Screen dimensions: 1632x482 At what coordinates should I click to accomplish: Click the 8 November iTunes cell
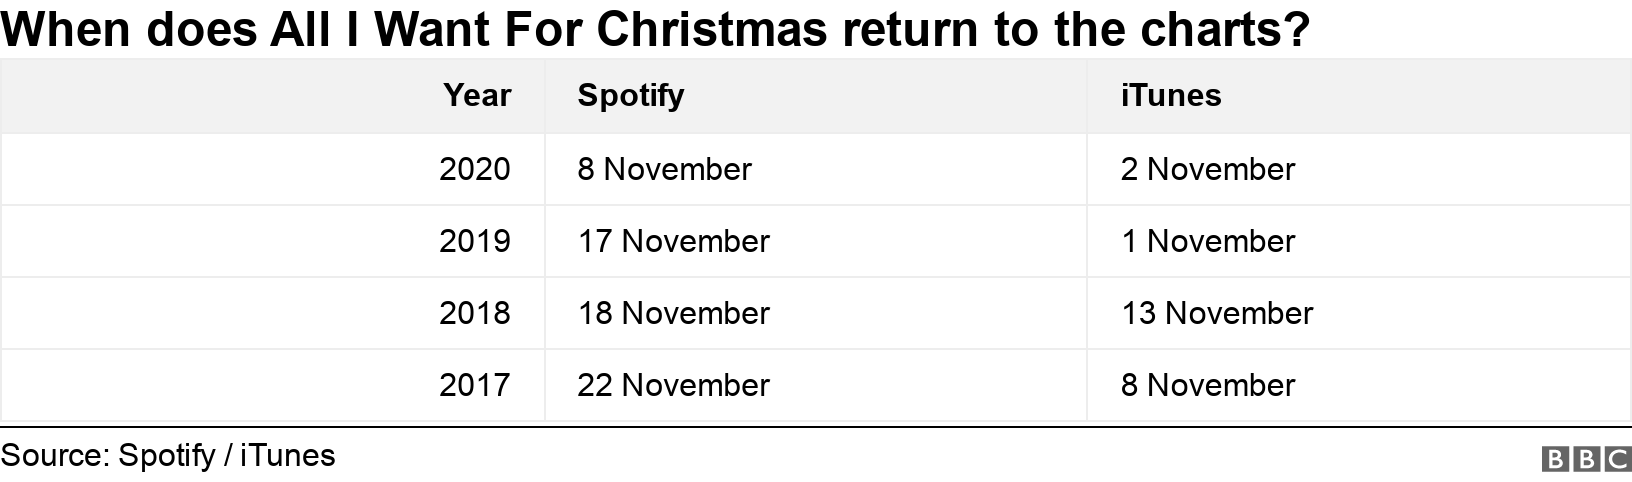coord(1207,385)
